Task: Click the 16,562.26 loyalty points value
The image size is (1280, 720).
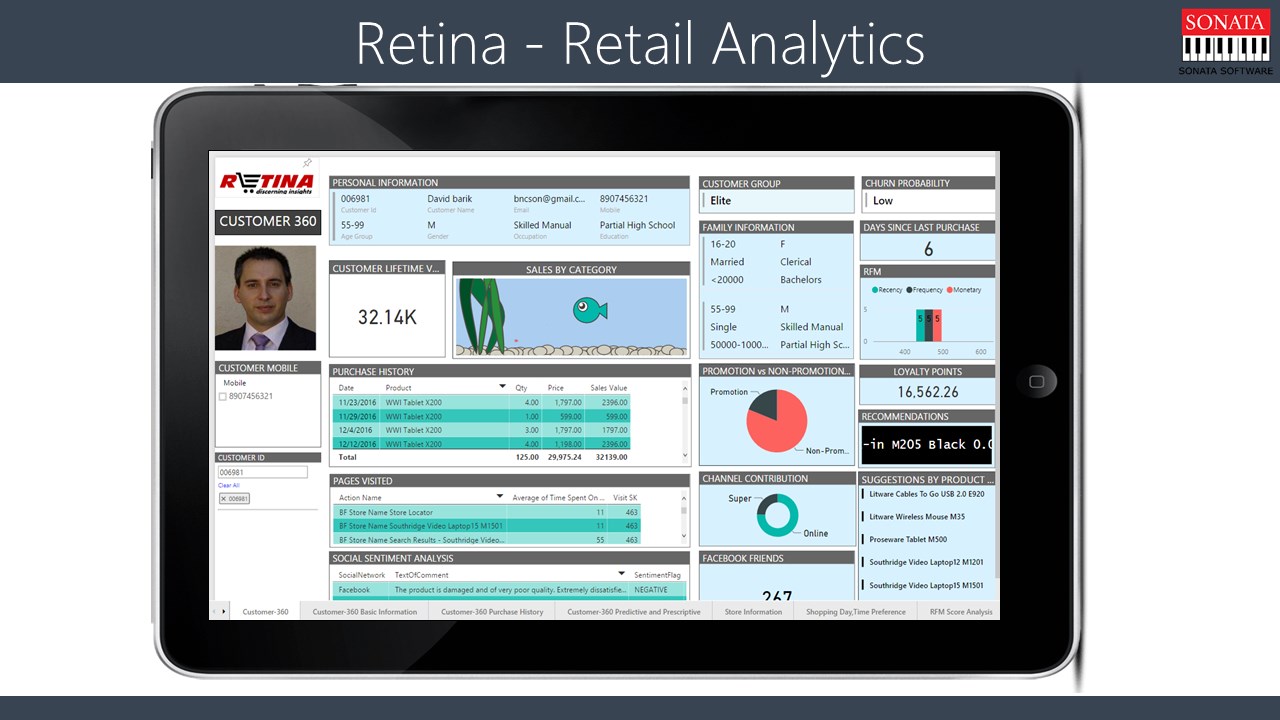Action: 928,392
